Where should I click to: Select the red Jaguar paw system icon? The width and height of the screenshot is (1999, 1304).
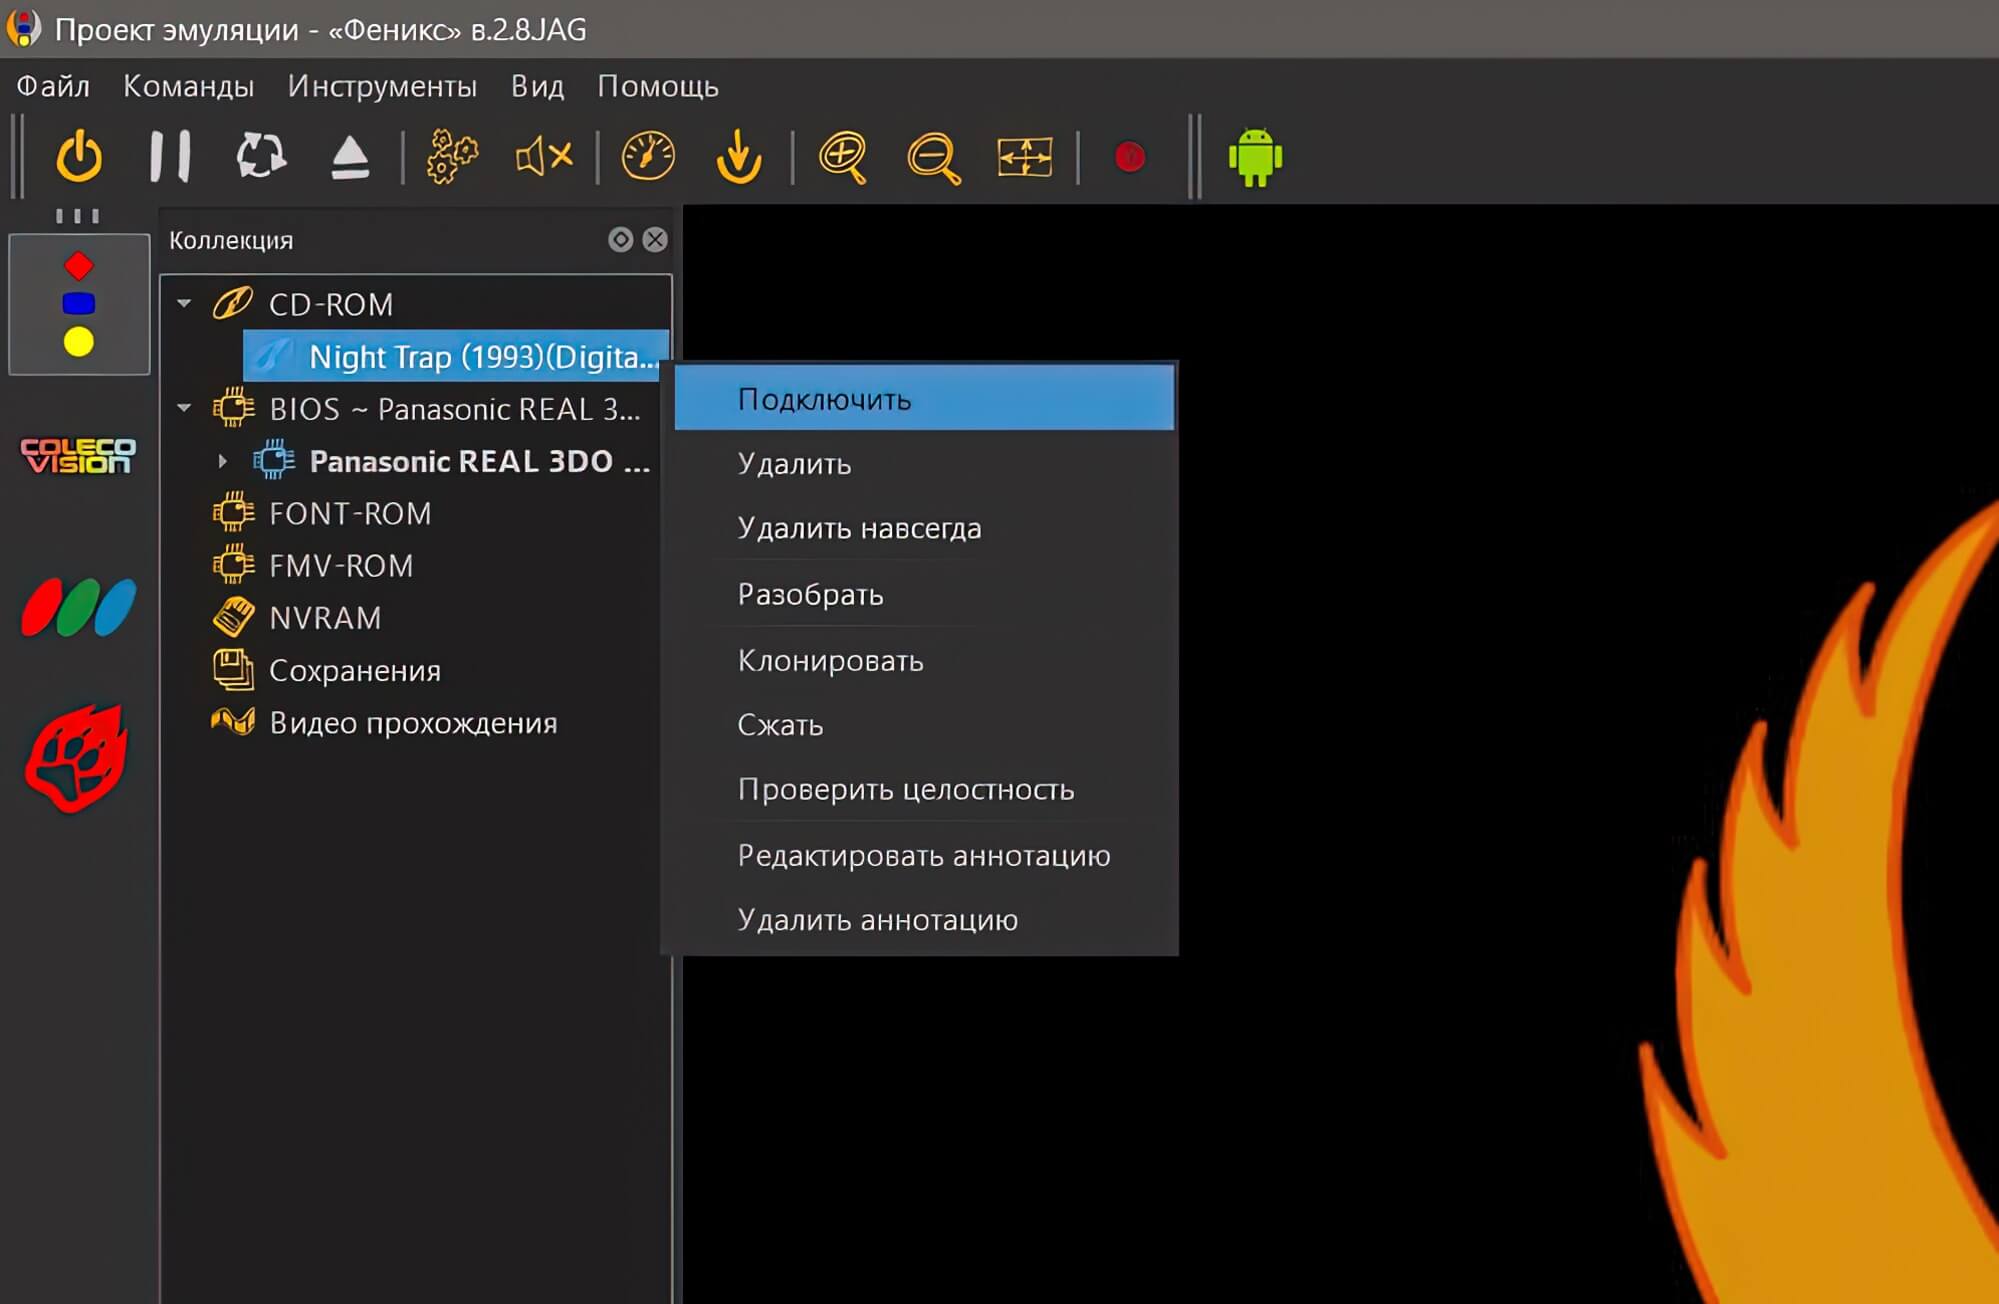tap(77, 759)
